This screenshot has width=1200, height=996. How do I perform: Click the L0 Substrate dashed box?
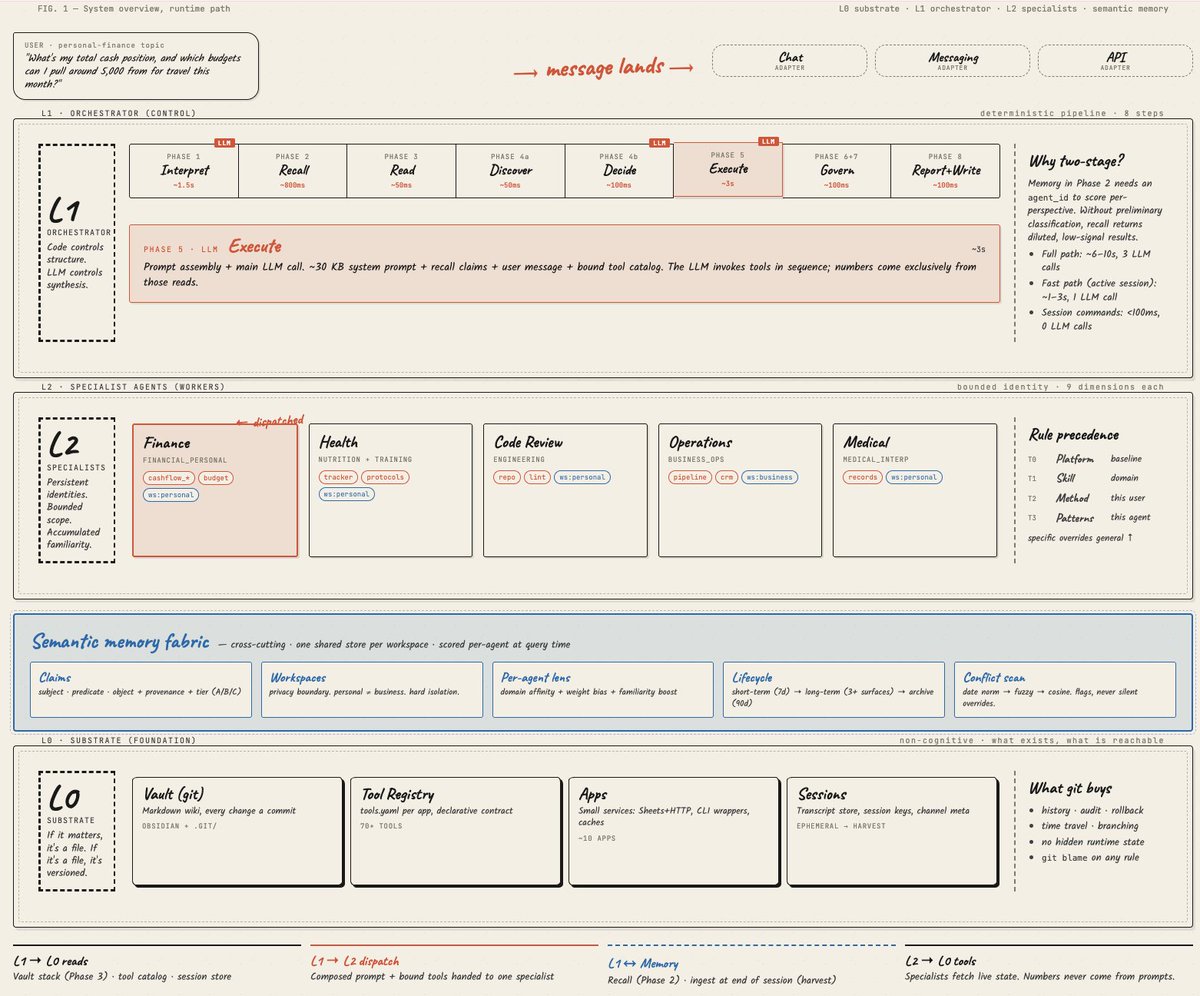(76, 829)
